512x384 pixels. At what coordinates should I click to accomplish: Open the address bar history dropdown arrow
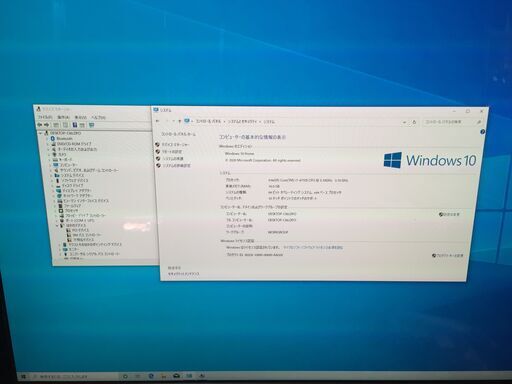point(404,122)
